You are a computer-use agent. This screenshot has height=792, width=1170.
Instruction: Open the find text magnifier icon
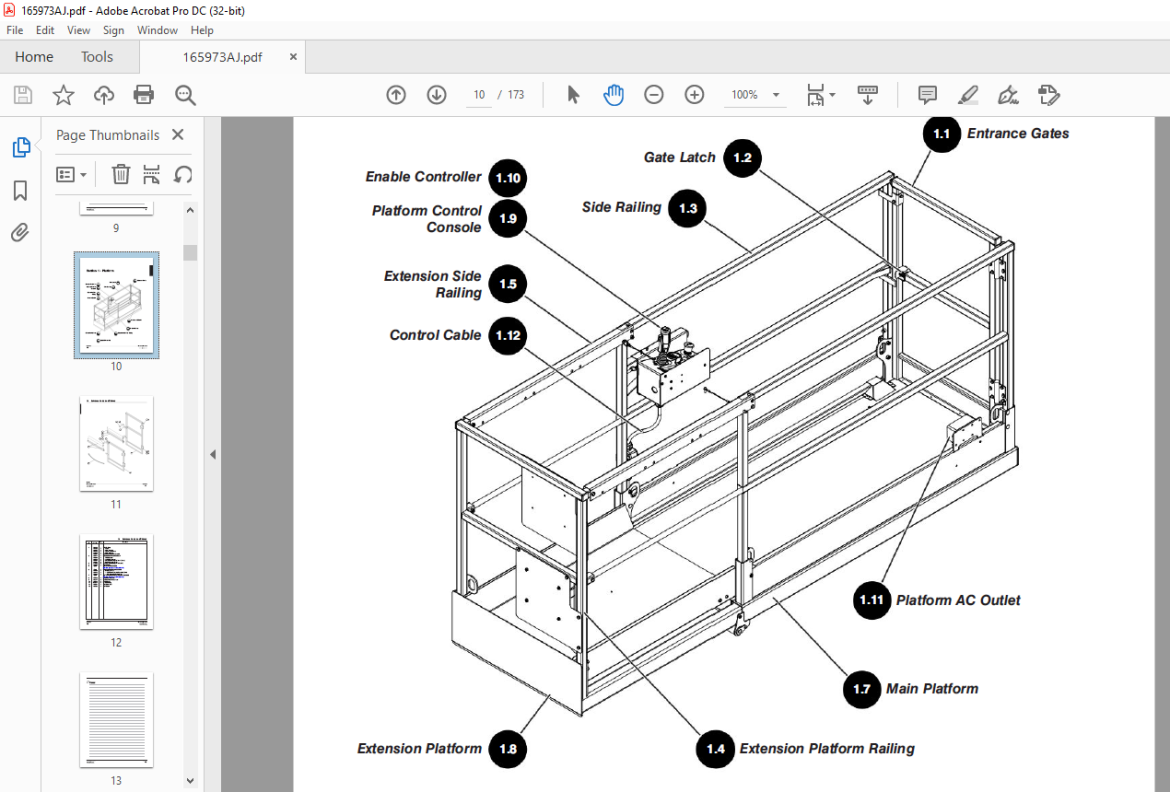coord(185,95)
